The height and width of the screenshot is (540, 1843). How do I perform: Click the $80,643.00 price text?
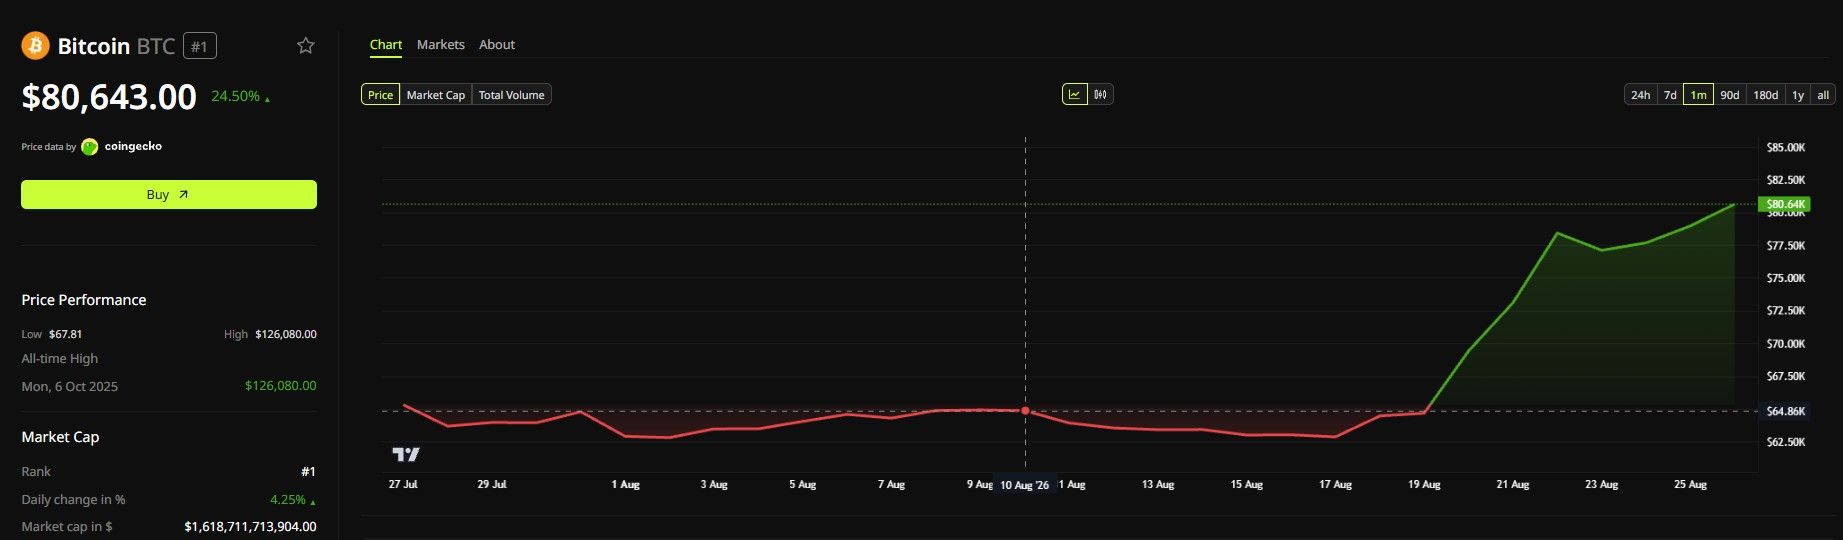tap(109, 97)
